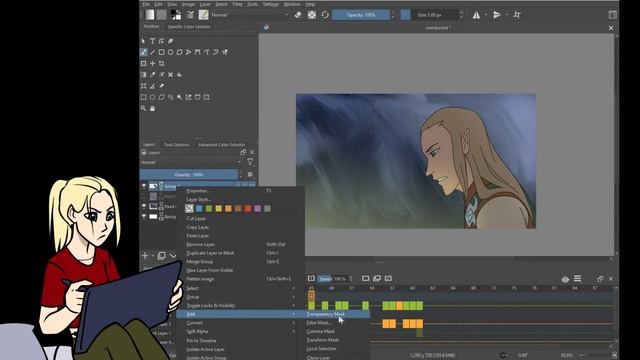Open vertical mirror options arrow

(x=507, y=15)
